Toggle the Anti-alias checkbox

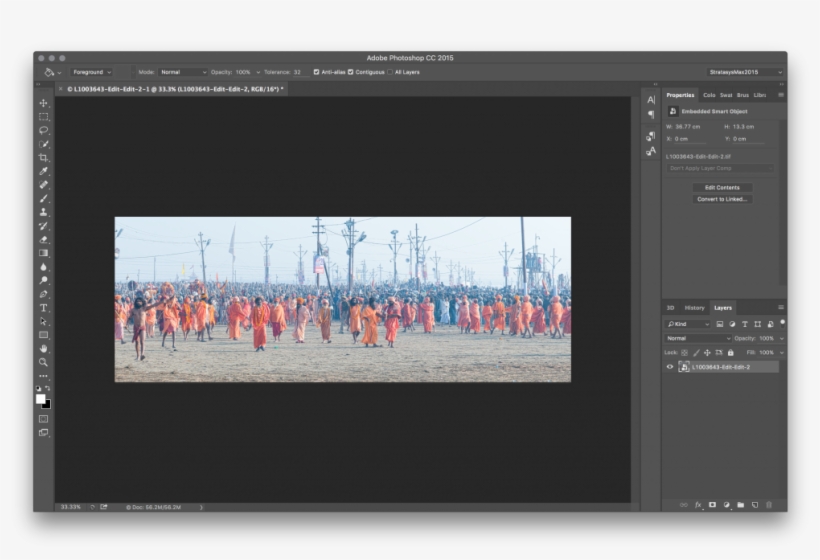316,72
